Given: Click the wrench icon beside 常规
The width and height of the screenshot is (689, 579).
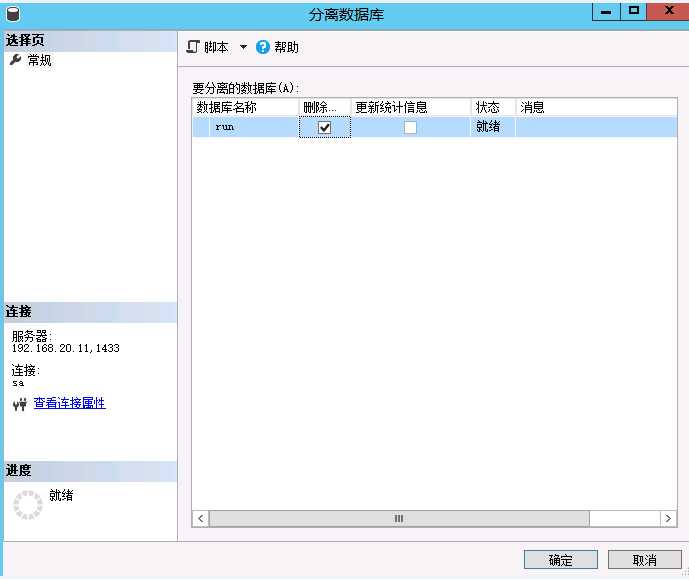Looking at the screenshot, I should coord(15,60).
